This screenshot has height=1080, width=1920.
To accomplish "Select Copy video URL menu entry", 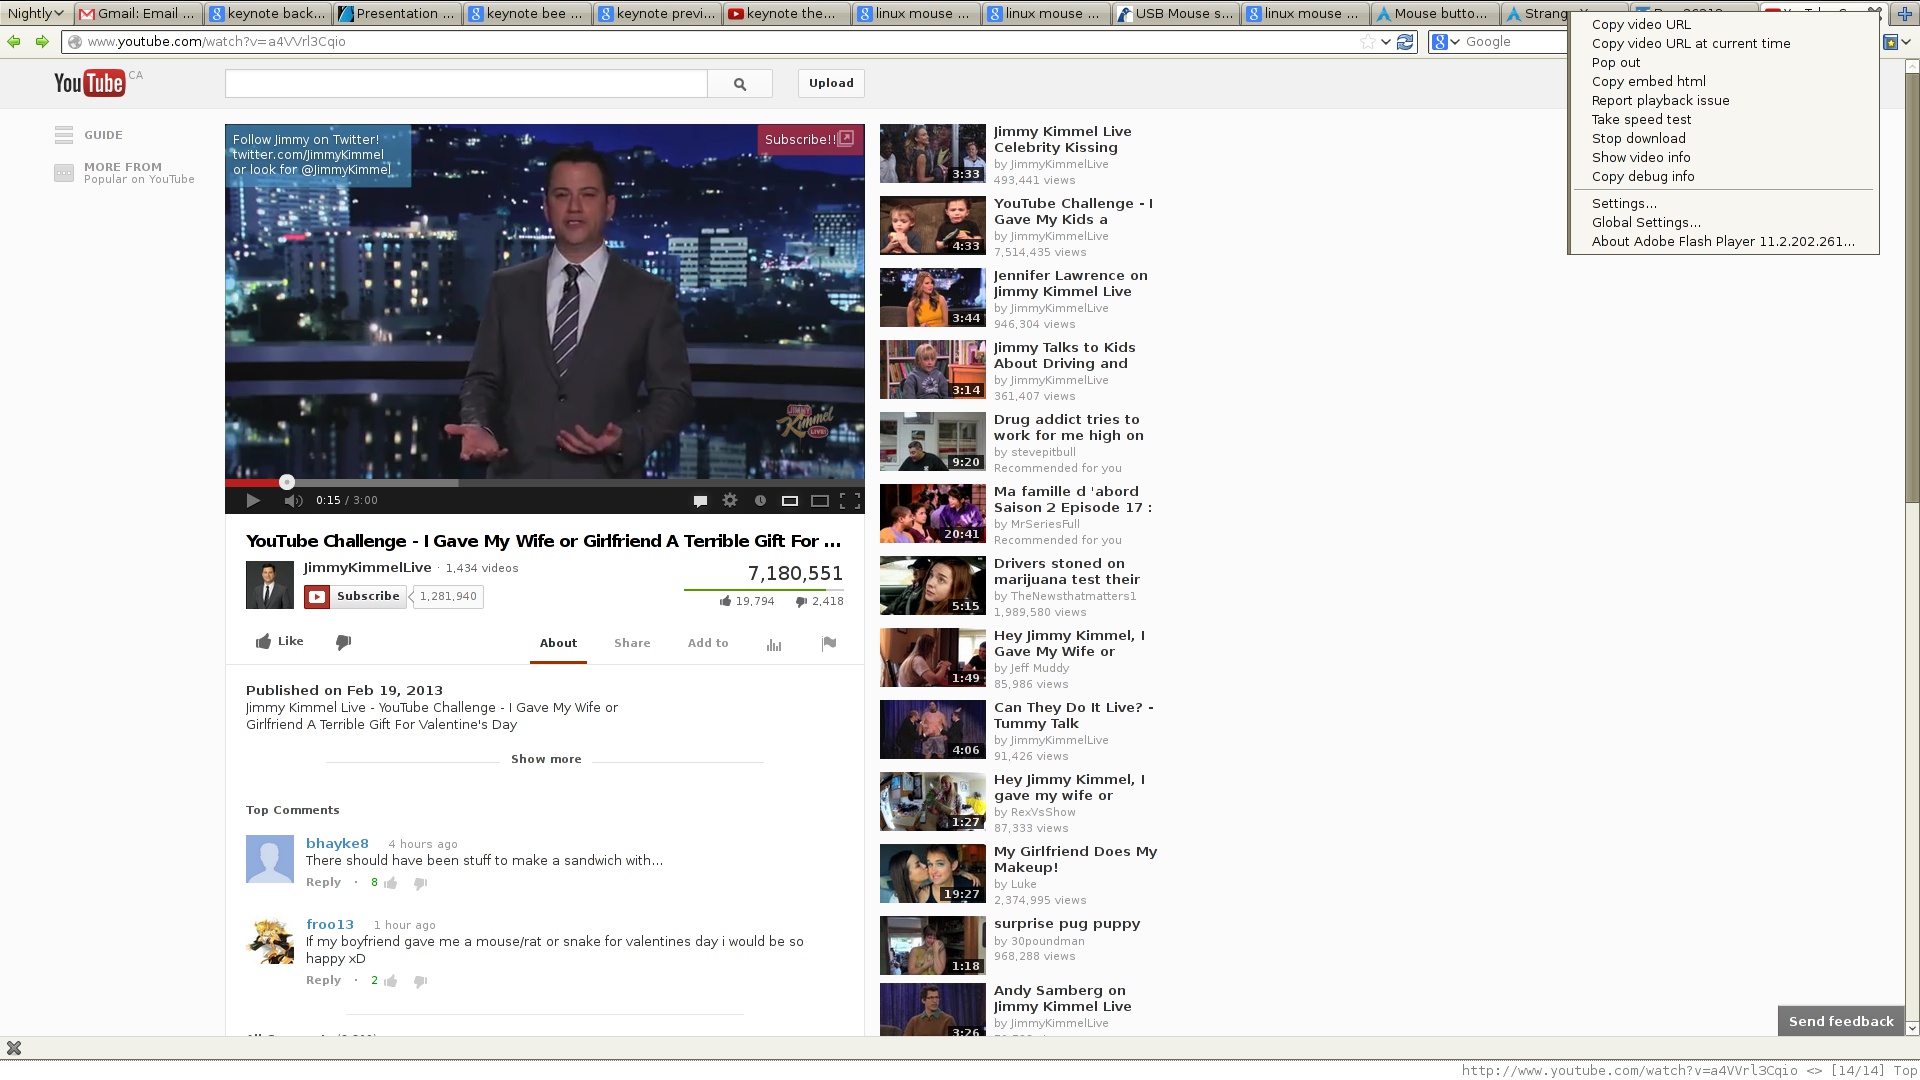I will (x=1641, y=24).
